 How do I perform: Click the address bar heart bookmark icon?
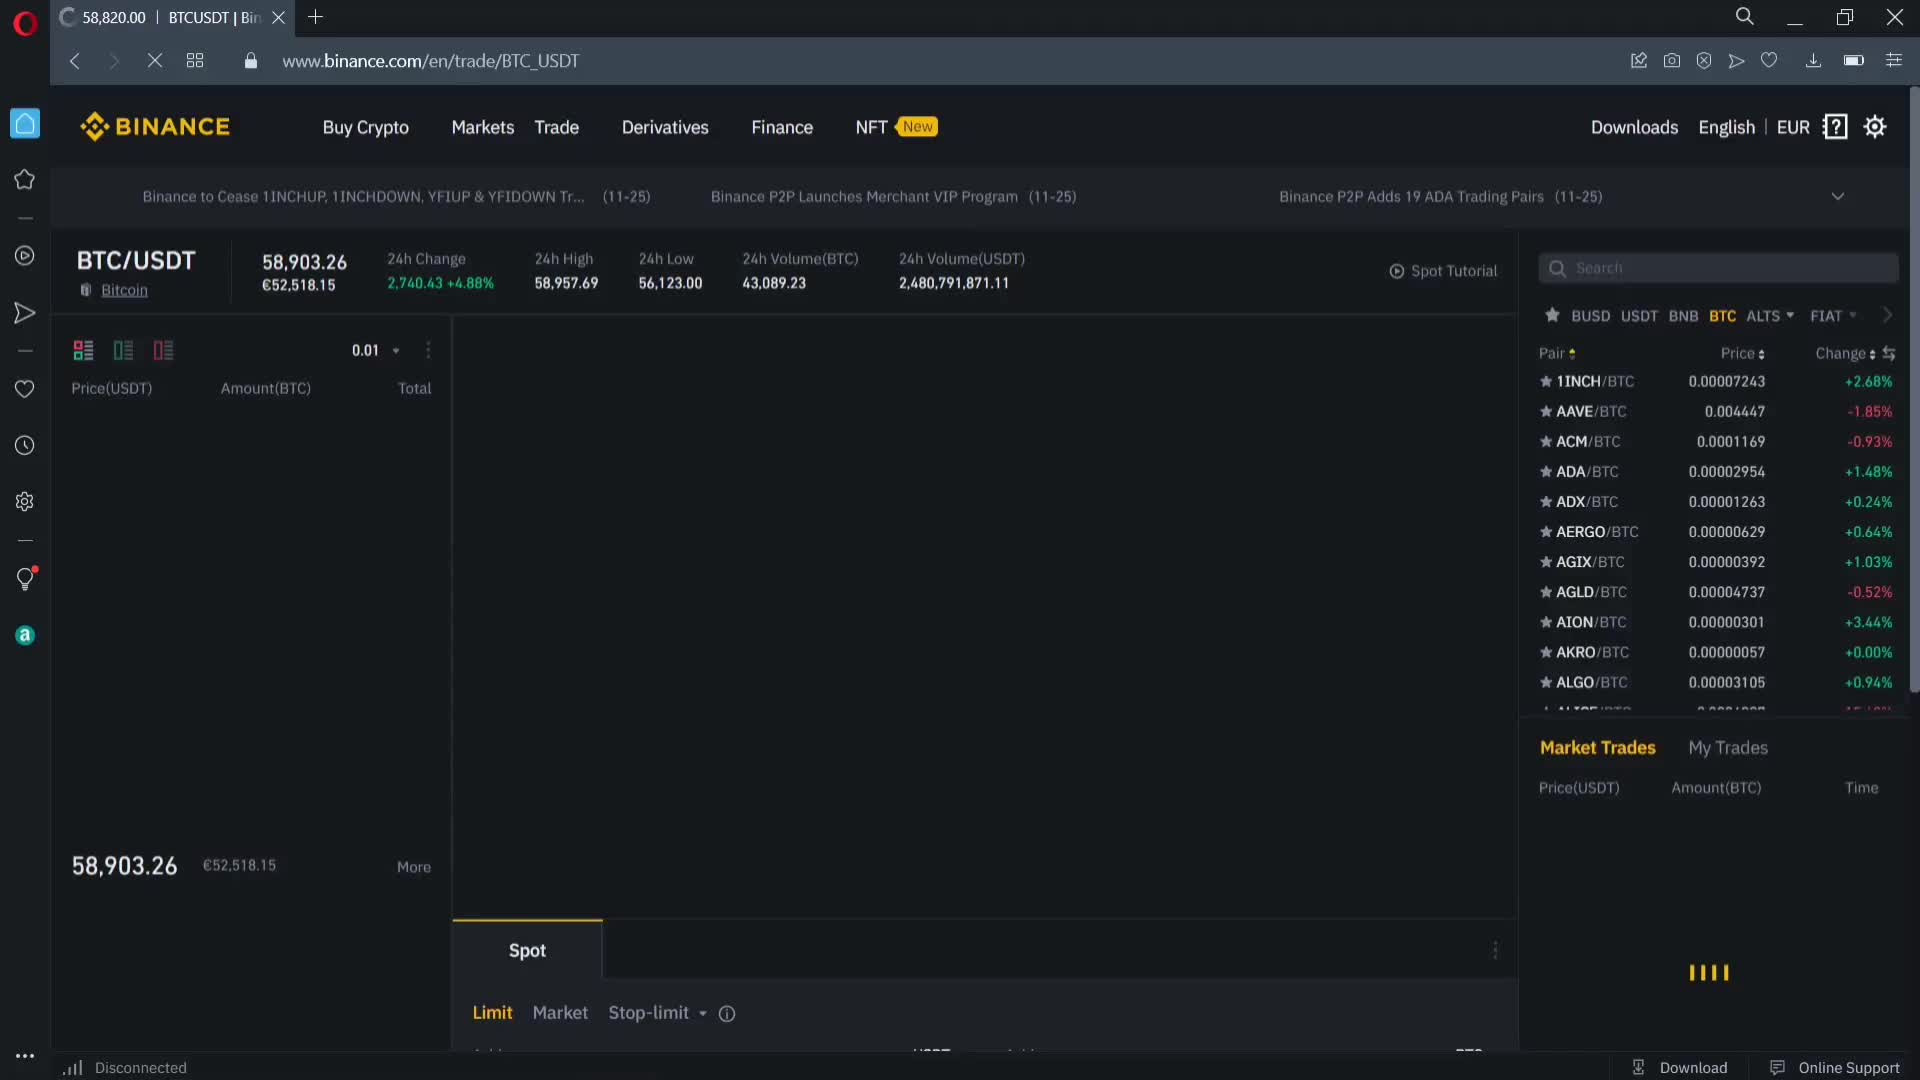(1769, 60)
